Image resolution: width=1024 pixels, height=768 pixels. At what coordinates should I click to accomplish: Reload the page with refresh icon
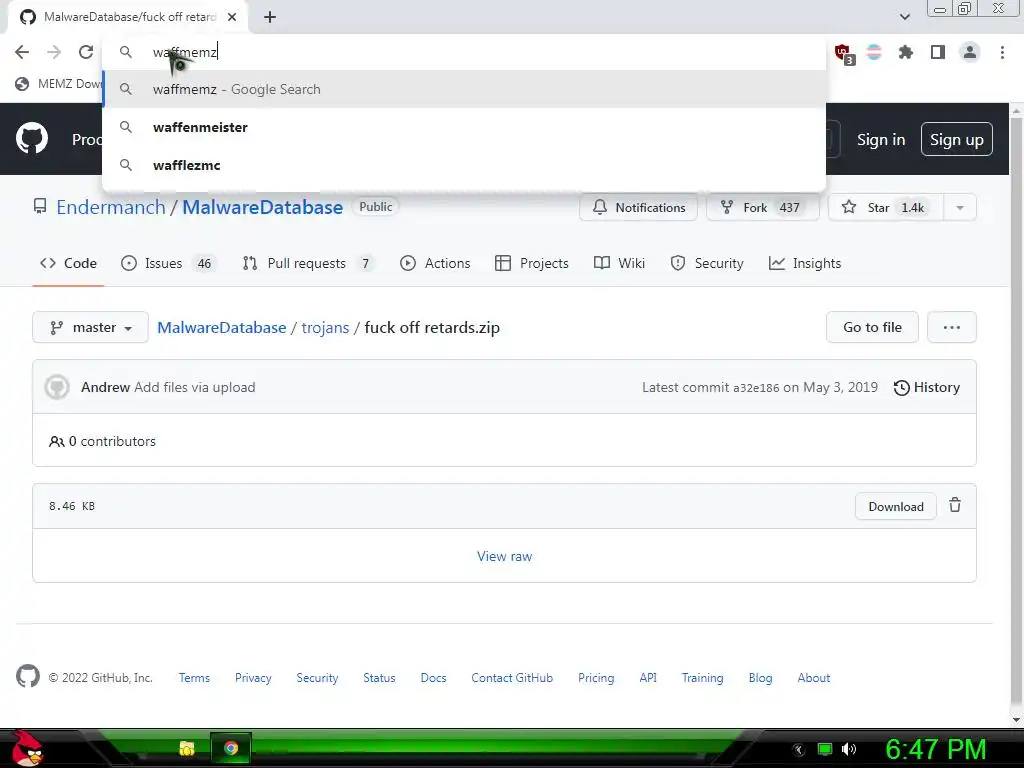pyautogui.click(x=86, y=52)
